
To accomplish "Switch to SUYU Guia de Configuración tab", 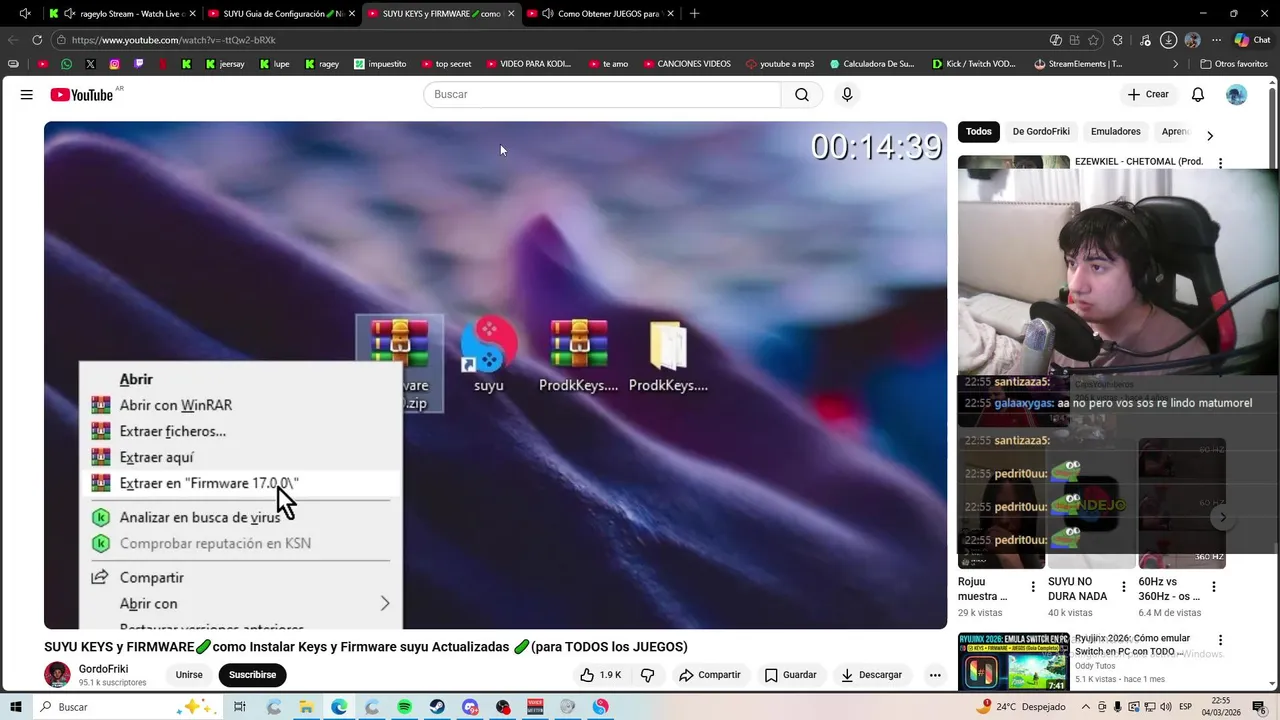I will click(x=280, y=14).
